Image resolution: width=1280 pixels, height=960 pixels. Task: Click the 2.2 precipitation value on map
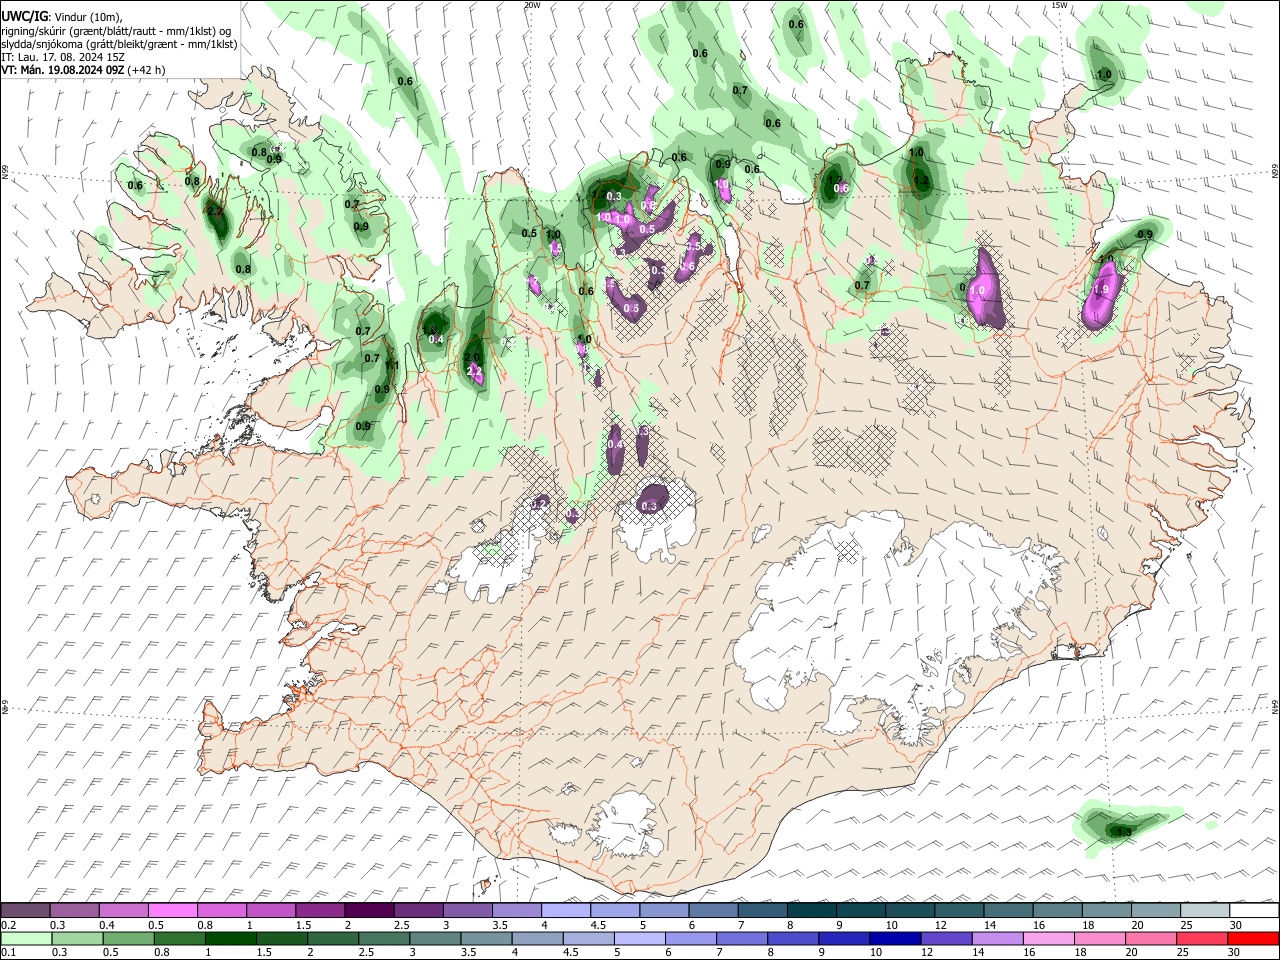475,371
